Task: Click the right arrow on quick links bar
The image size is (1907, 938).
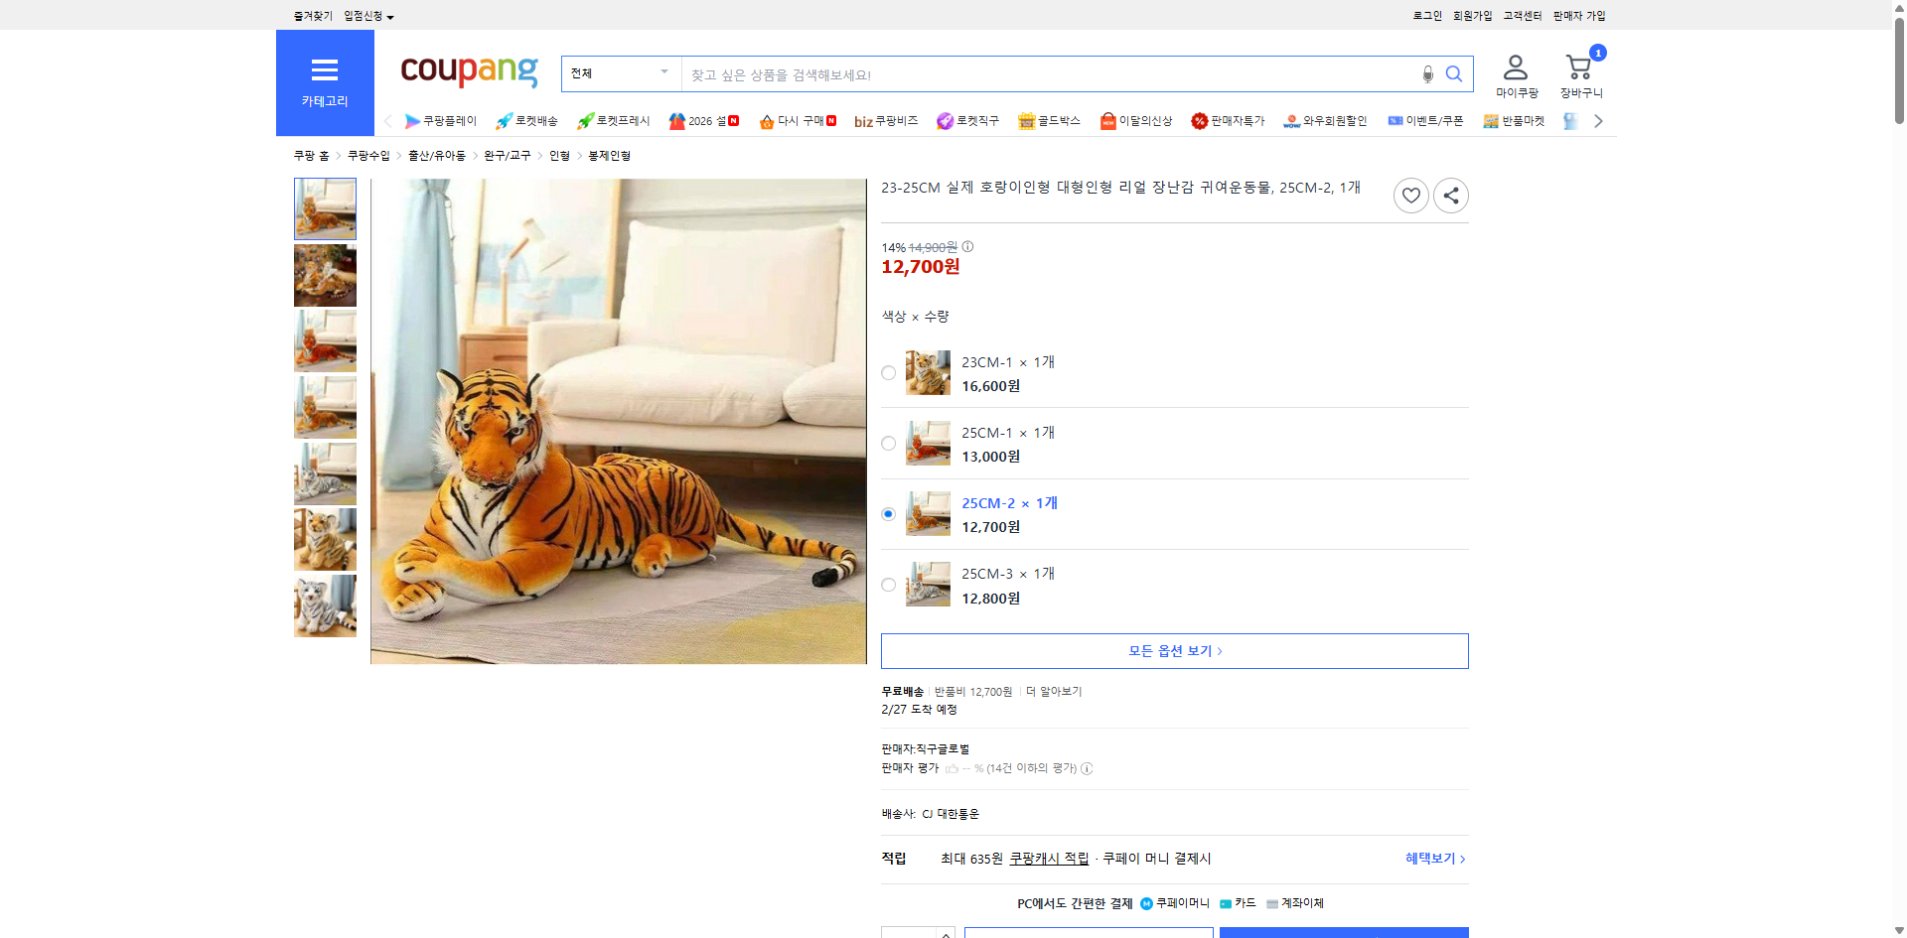Action: [x=1601, y=120]
